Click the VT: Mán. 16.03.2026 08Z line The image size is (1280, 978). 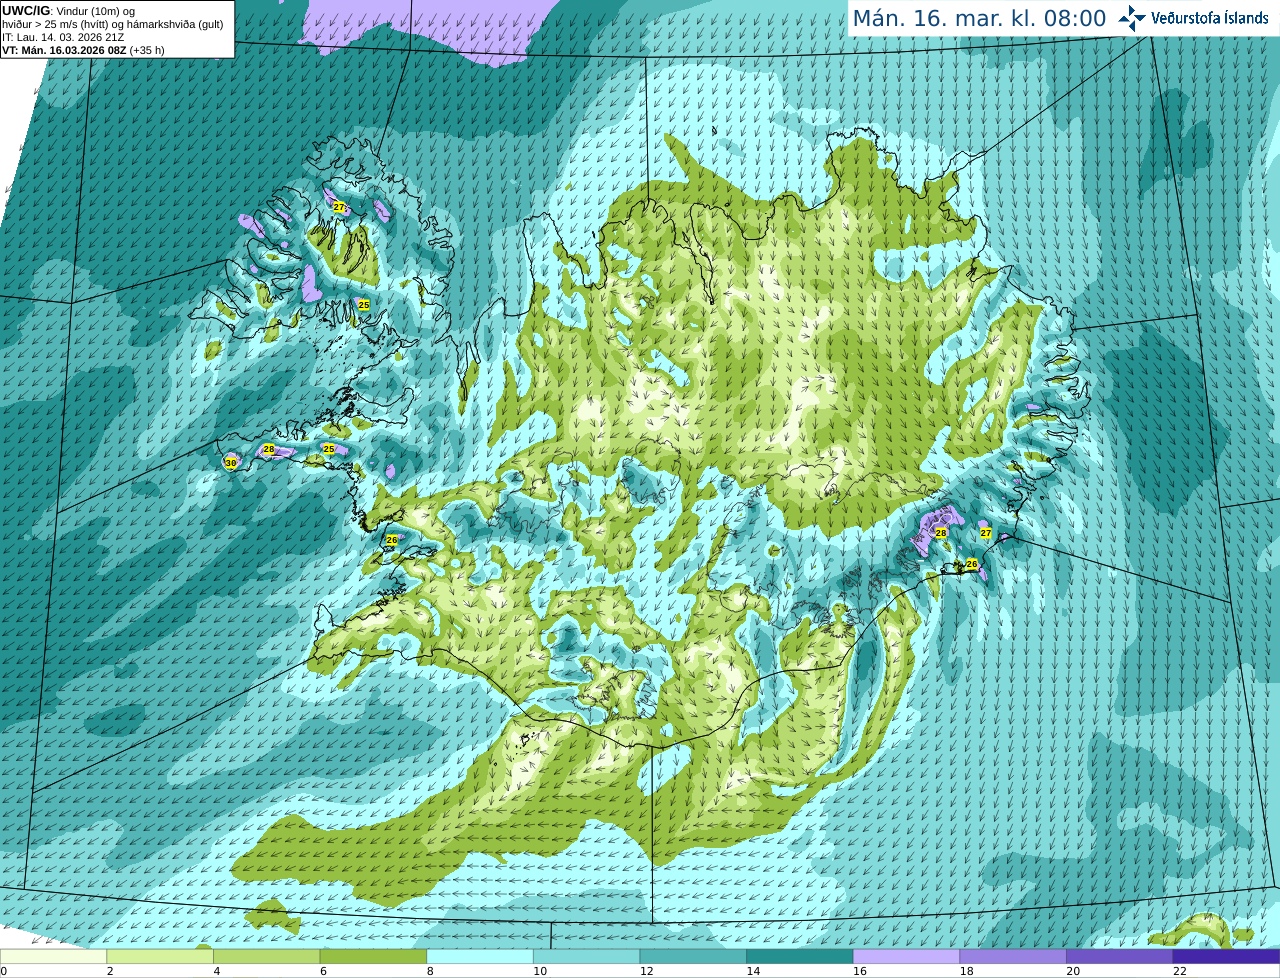tap(83, 50)
